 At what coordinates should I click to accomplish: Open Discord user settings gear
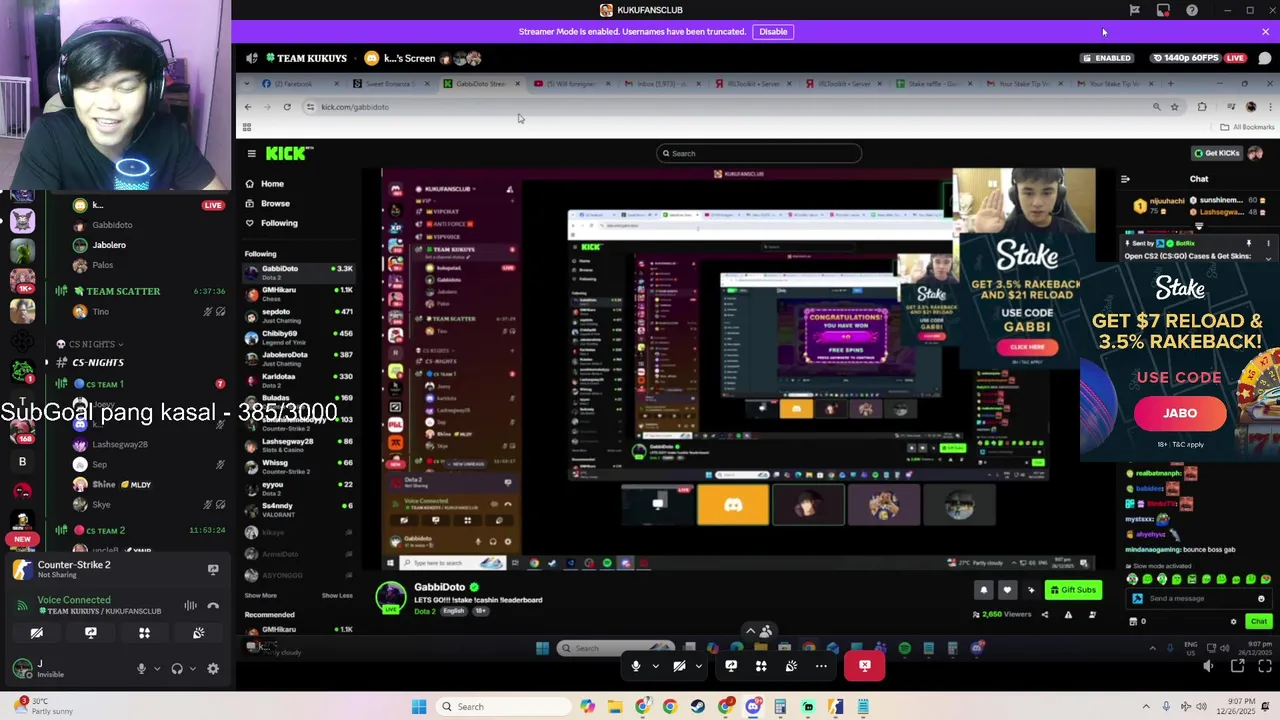pos(213,669)
